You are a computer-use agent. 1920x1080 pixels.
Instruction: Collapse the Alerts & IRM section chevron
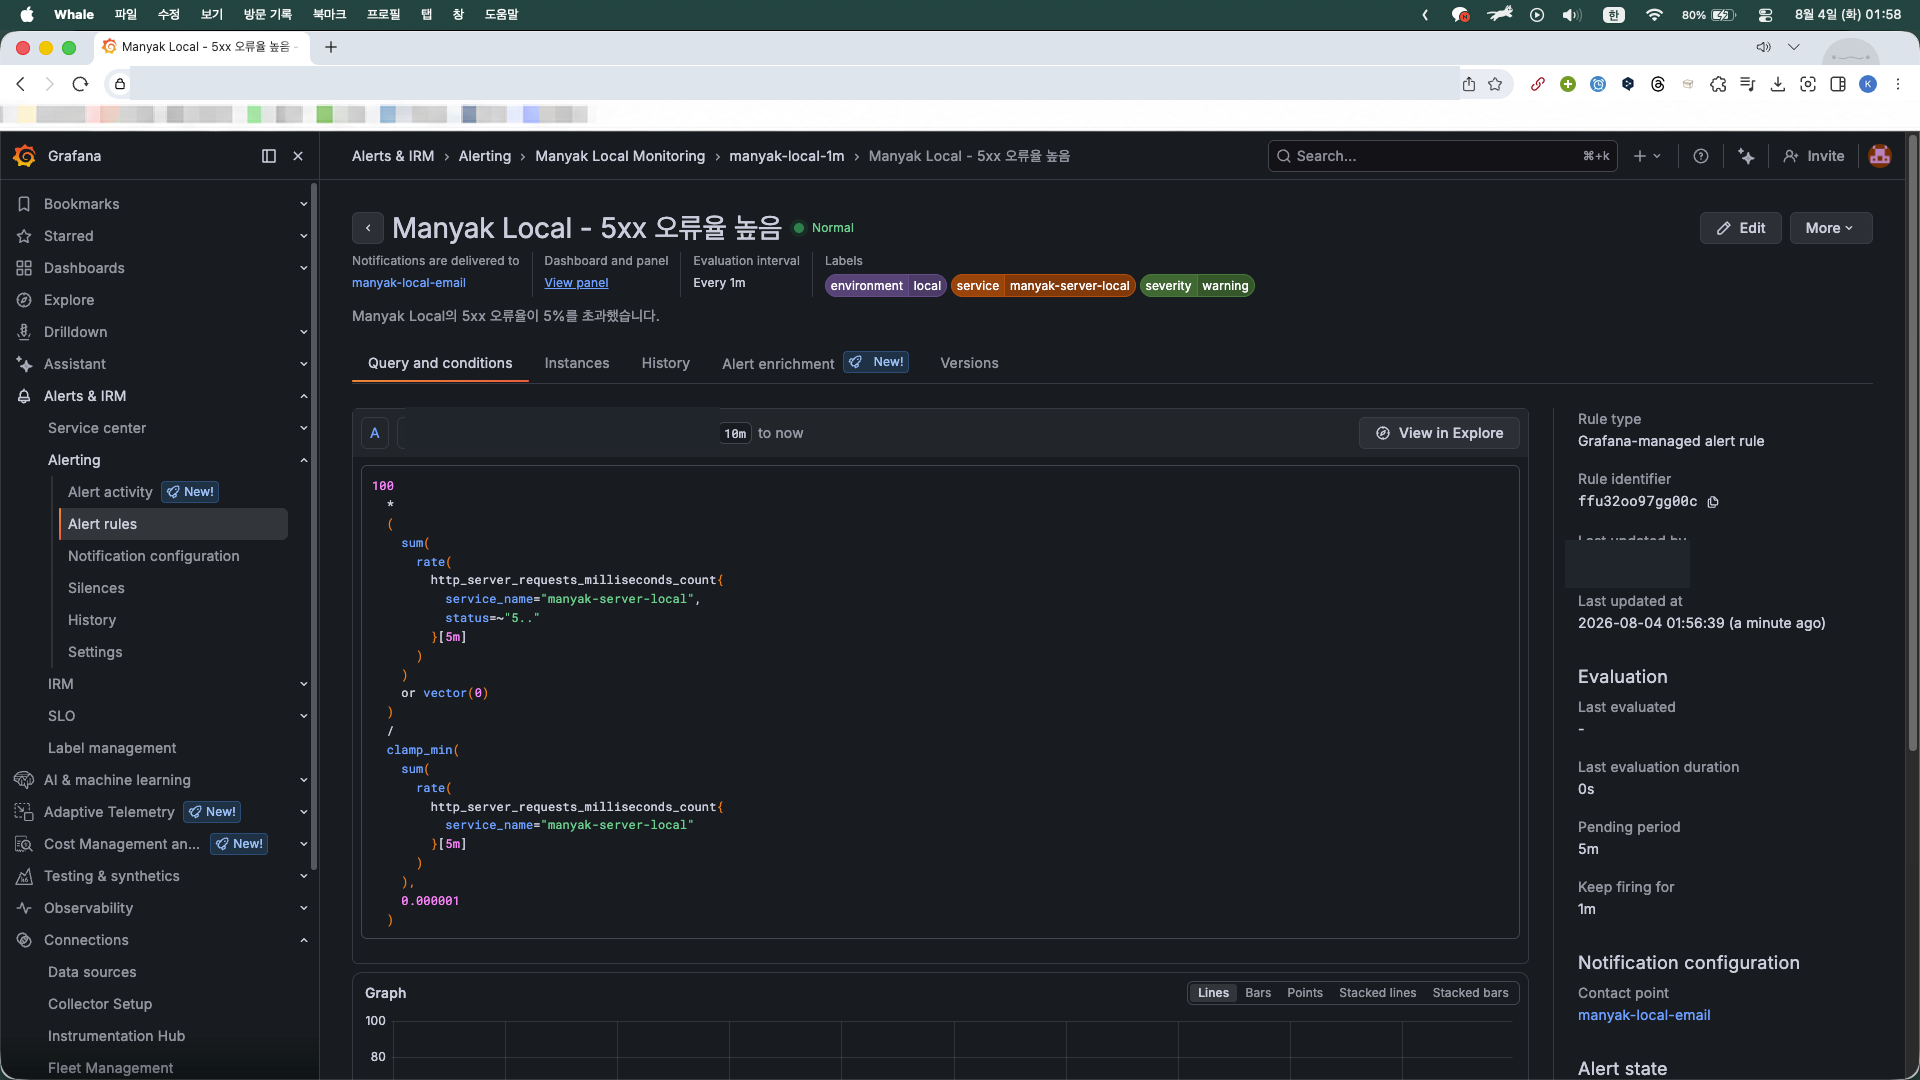tap(303, 396)
